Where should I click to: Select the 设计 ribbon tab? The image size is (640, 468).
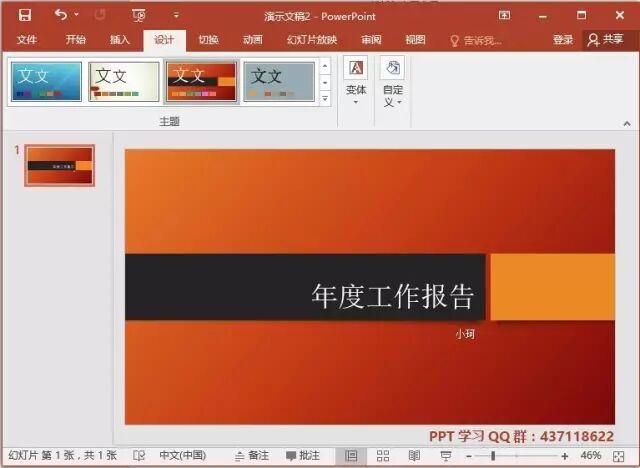pyautogui.click(x=164, y=40)
